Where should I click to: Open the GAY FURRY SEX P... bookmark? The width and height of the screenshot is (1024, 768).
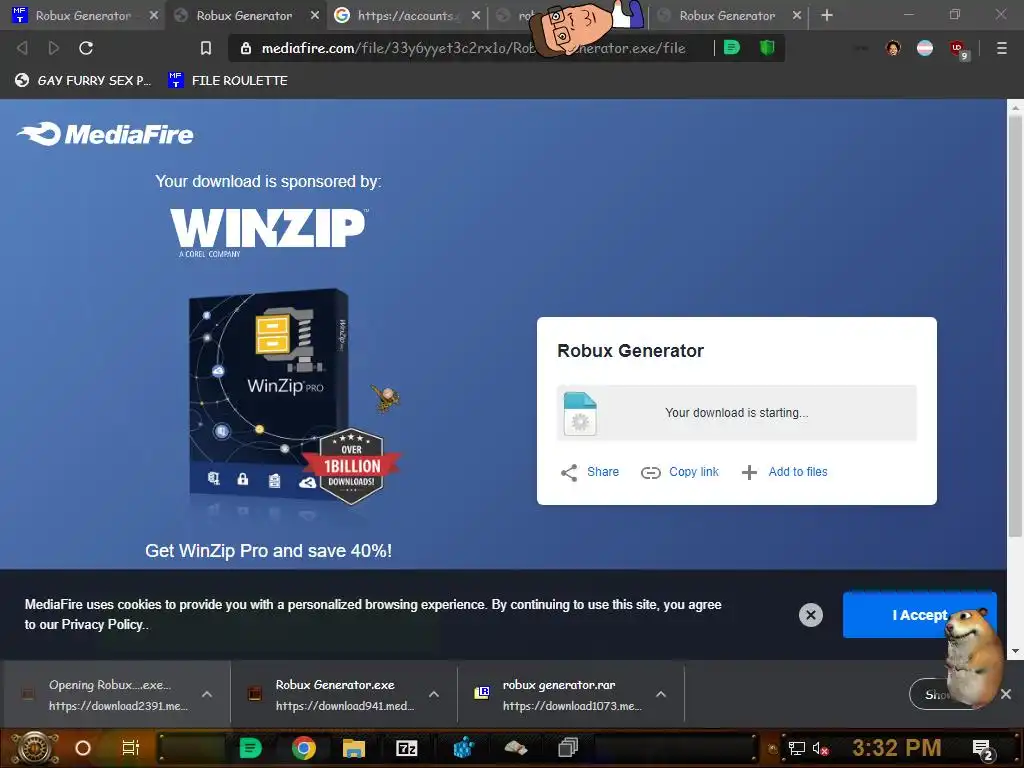84,80
